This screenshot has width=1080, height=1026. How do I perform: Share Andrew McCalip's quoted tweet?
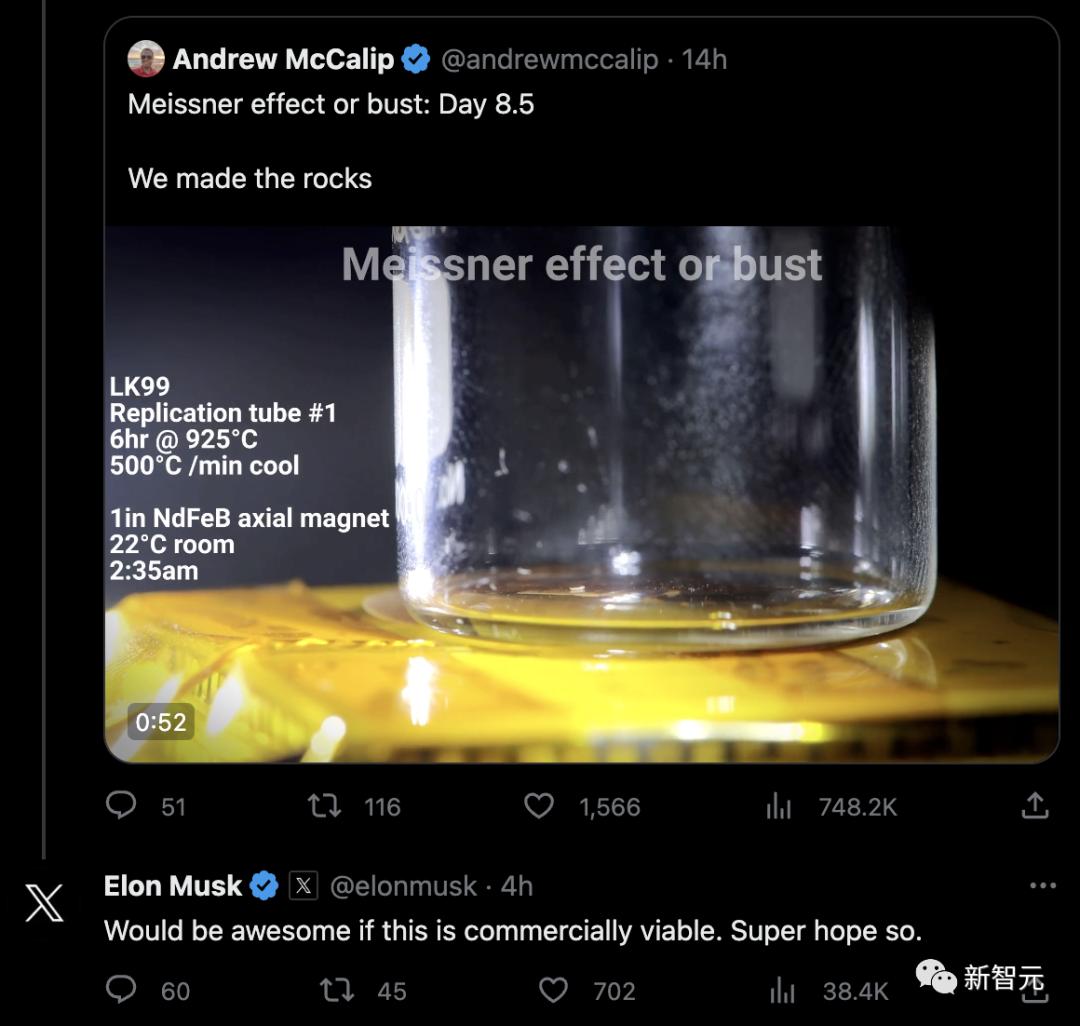[1035, 805]
